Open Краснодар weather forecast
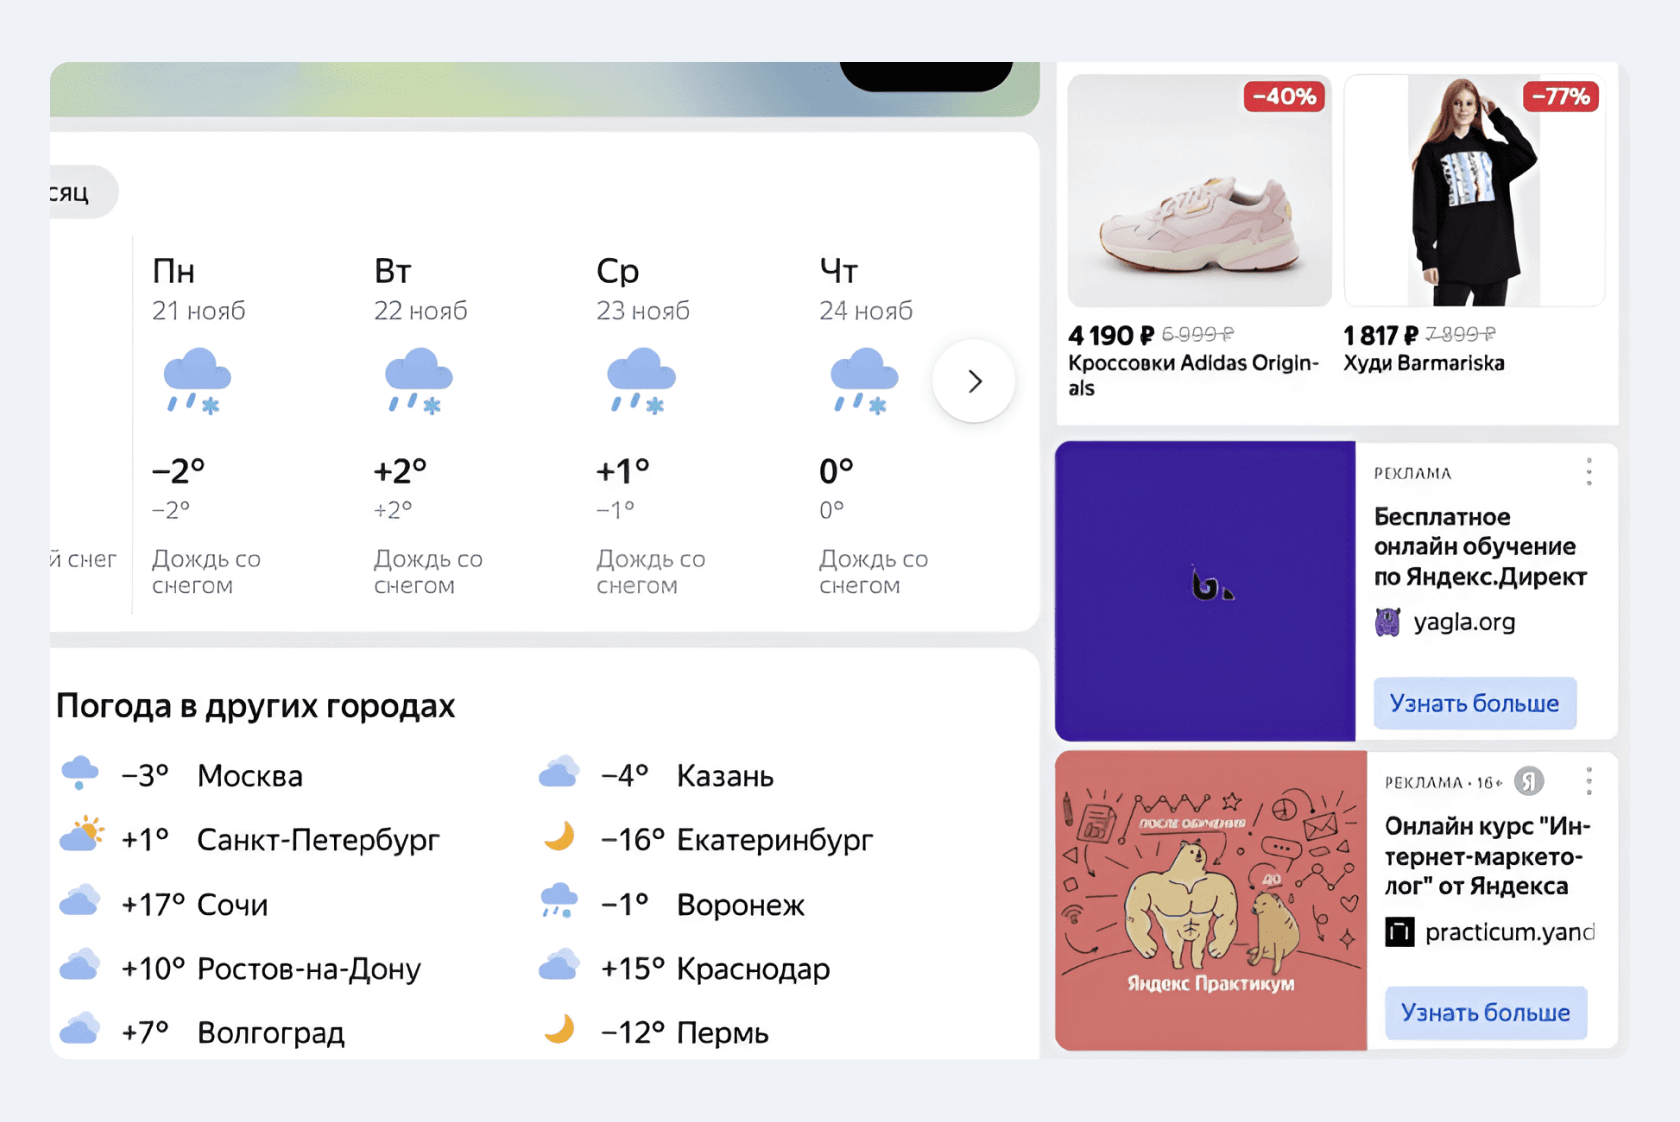Viewport: 1680px width, 1122px height. click(x=753, y=969)
